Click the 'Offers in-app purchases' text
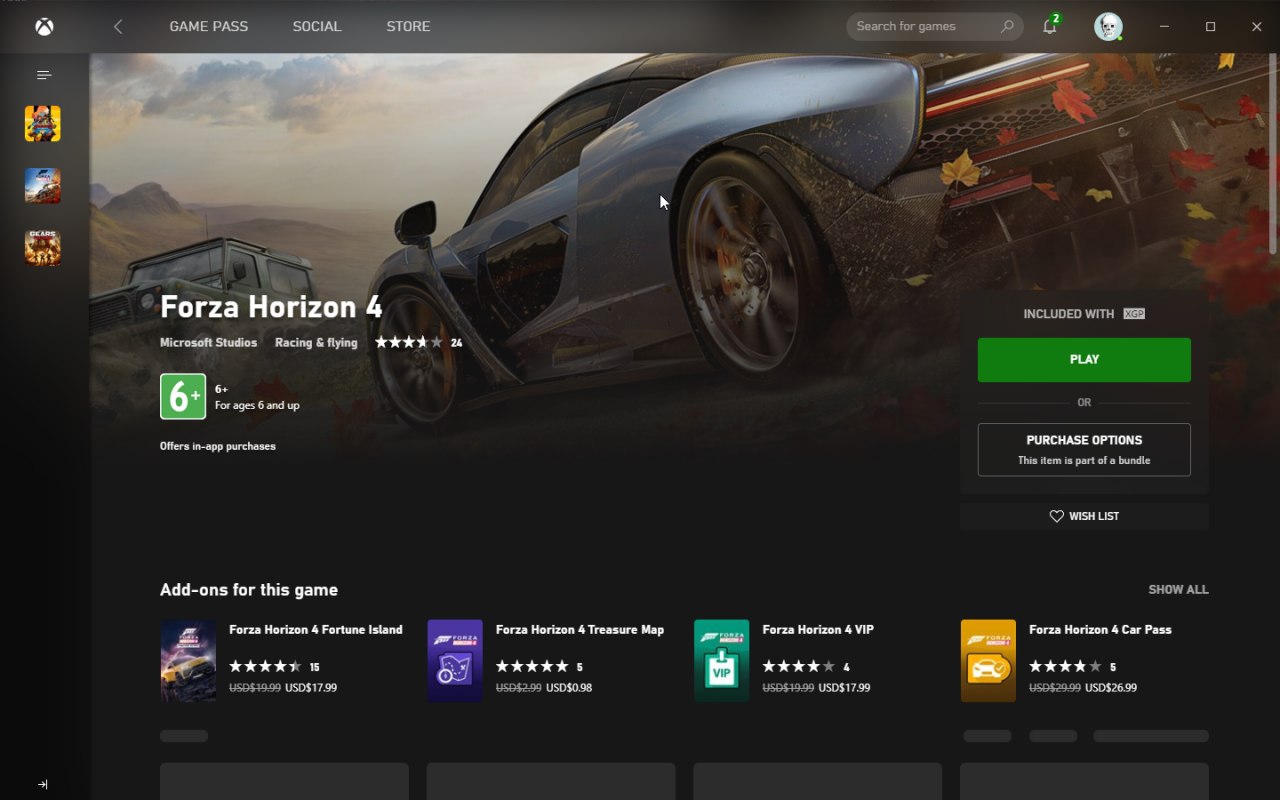 pos(218,446)
